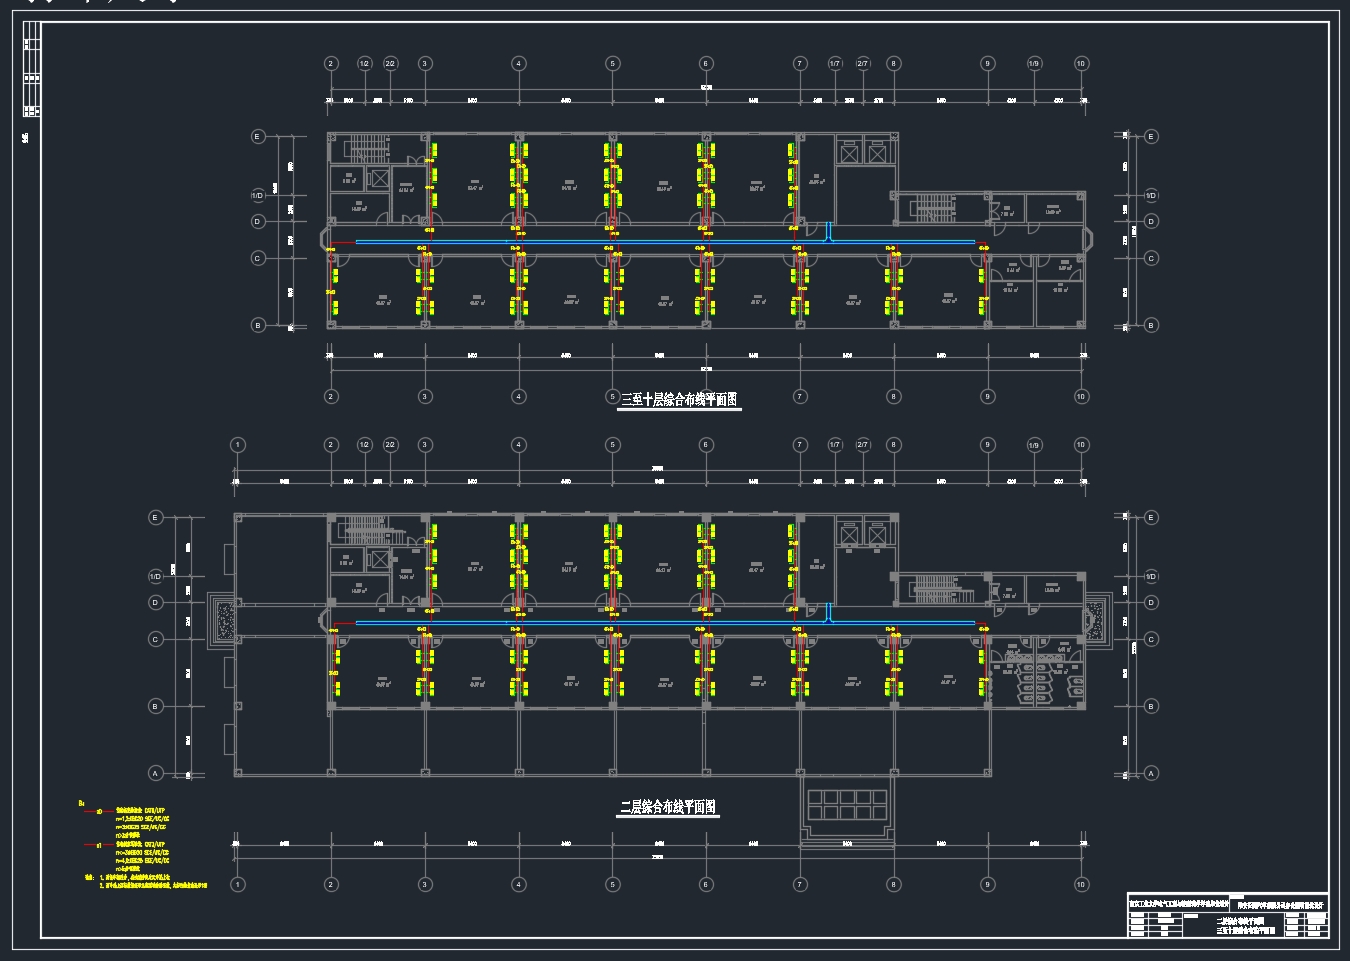Click axis bubble 1 above the lower plan
This screenshot has width=1350, height=961.
[237, 445]
